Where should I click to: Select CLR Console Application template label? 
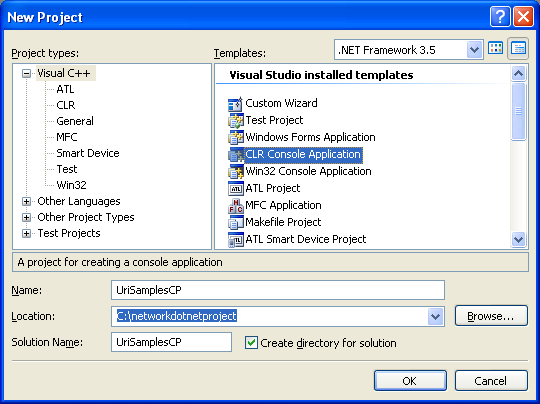303,154
